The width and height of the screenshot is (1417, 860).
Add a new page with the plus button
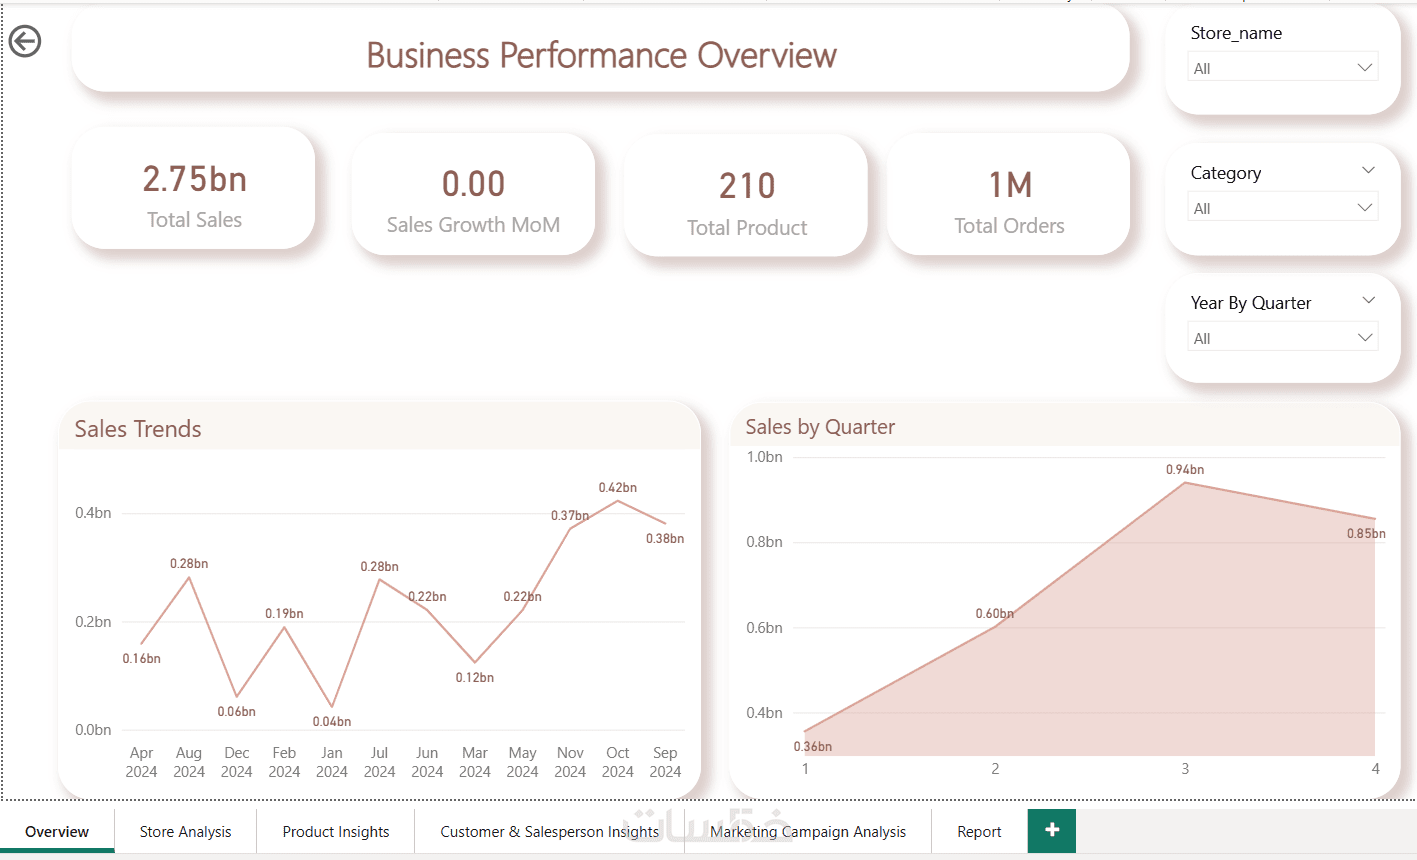click(1051, 830)
